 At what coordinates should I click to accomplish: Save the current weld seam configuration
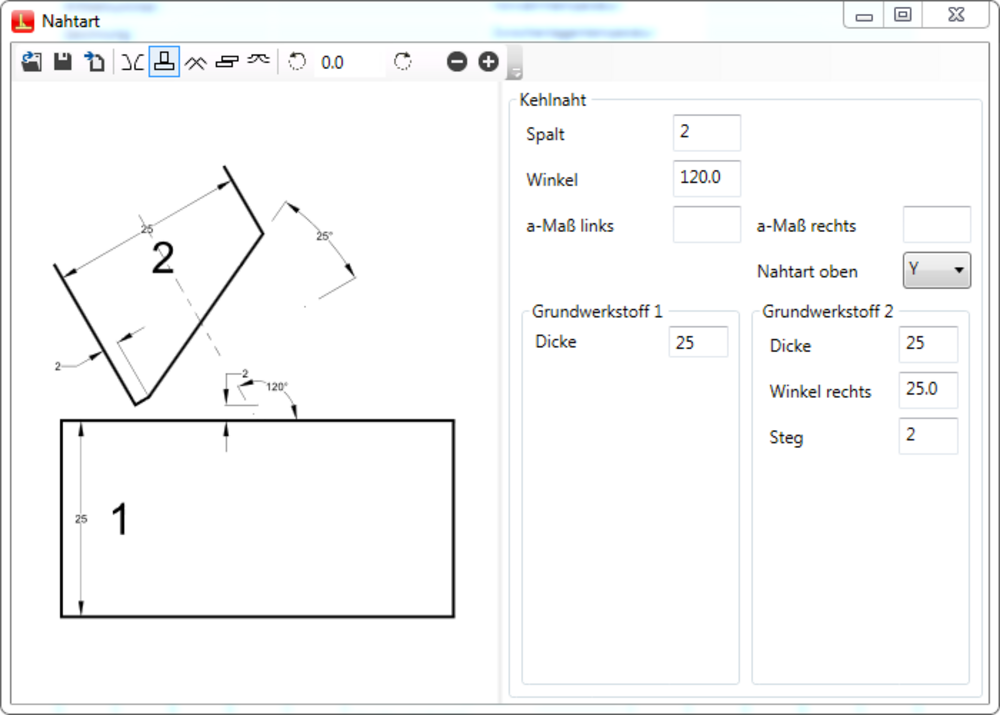point(61,61)
